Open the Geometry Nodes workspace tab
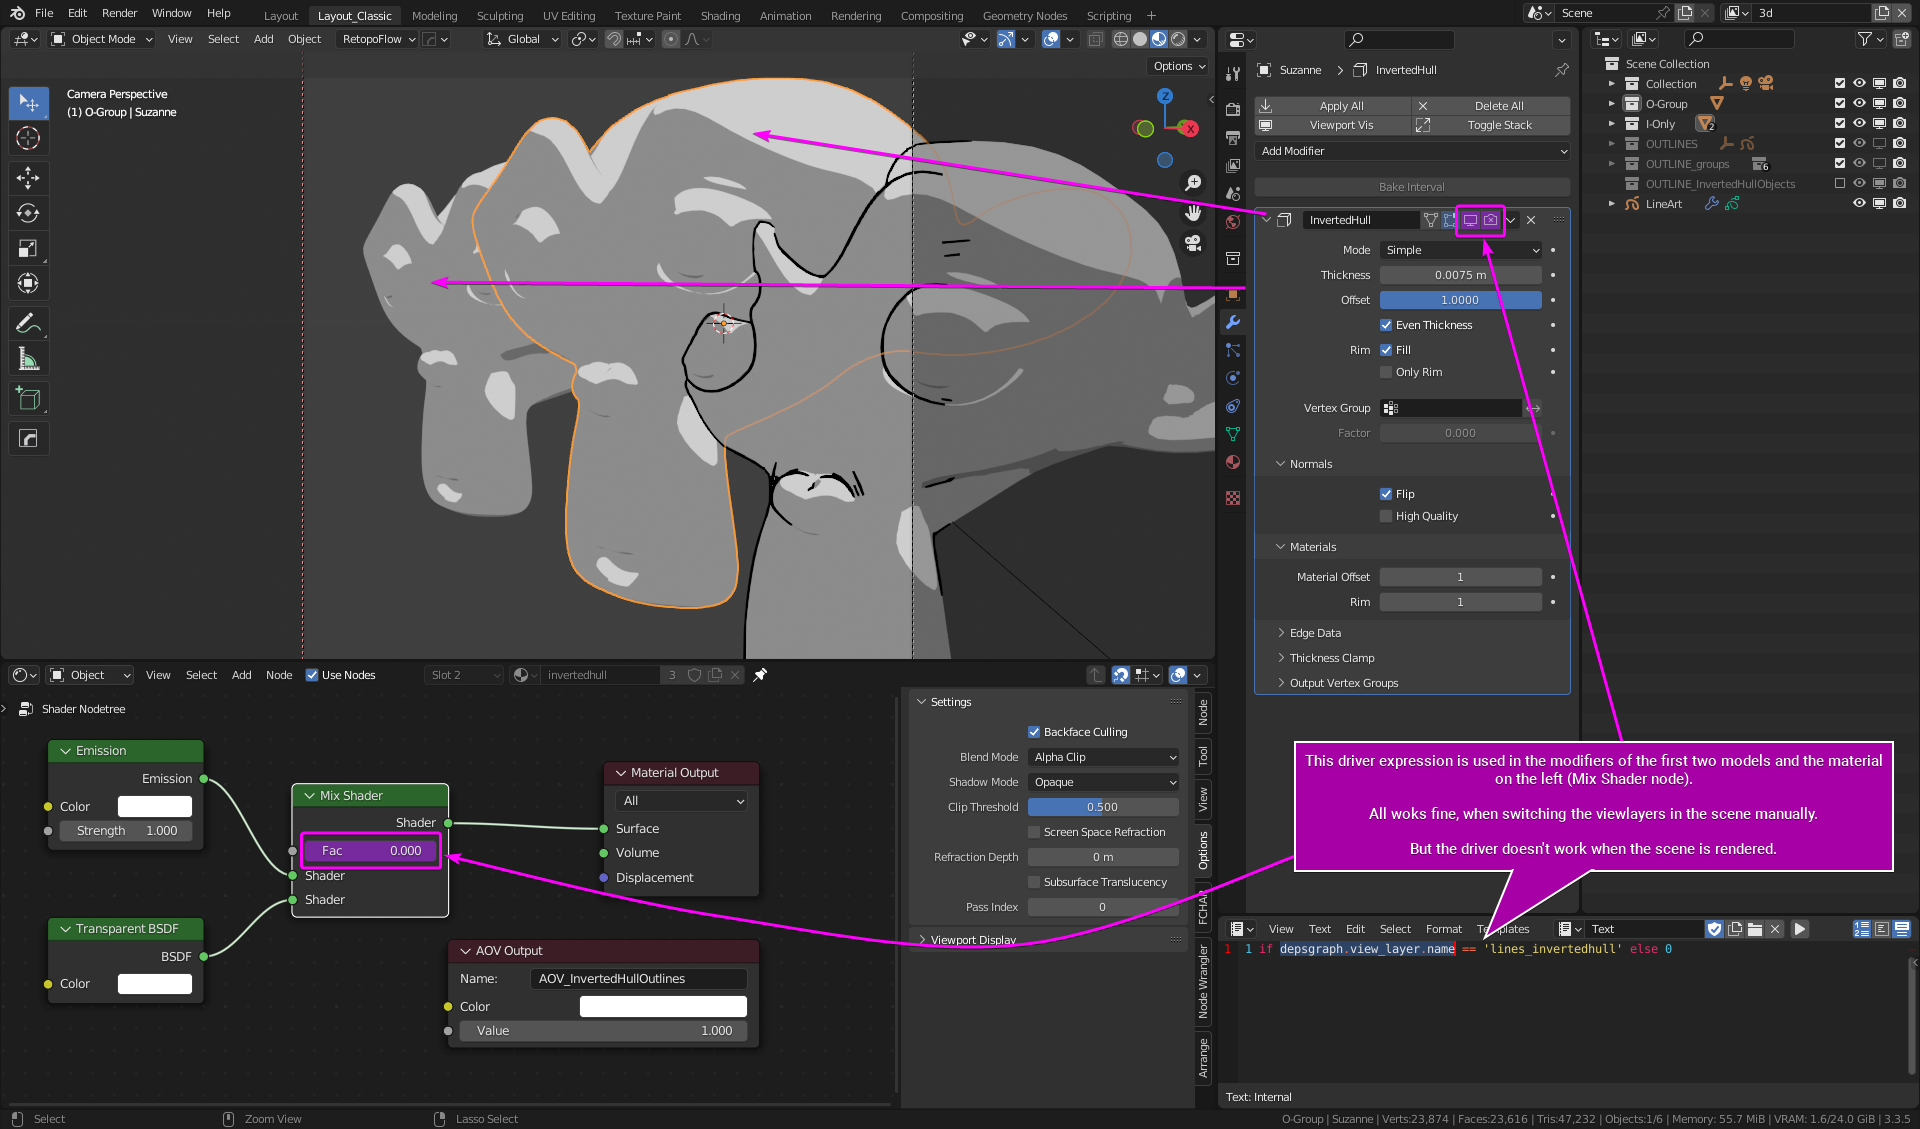This screenshot has width=1920, height=1129. point(1024,15)
